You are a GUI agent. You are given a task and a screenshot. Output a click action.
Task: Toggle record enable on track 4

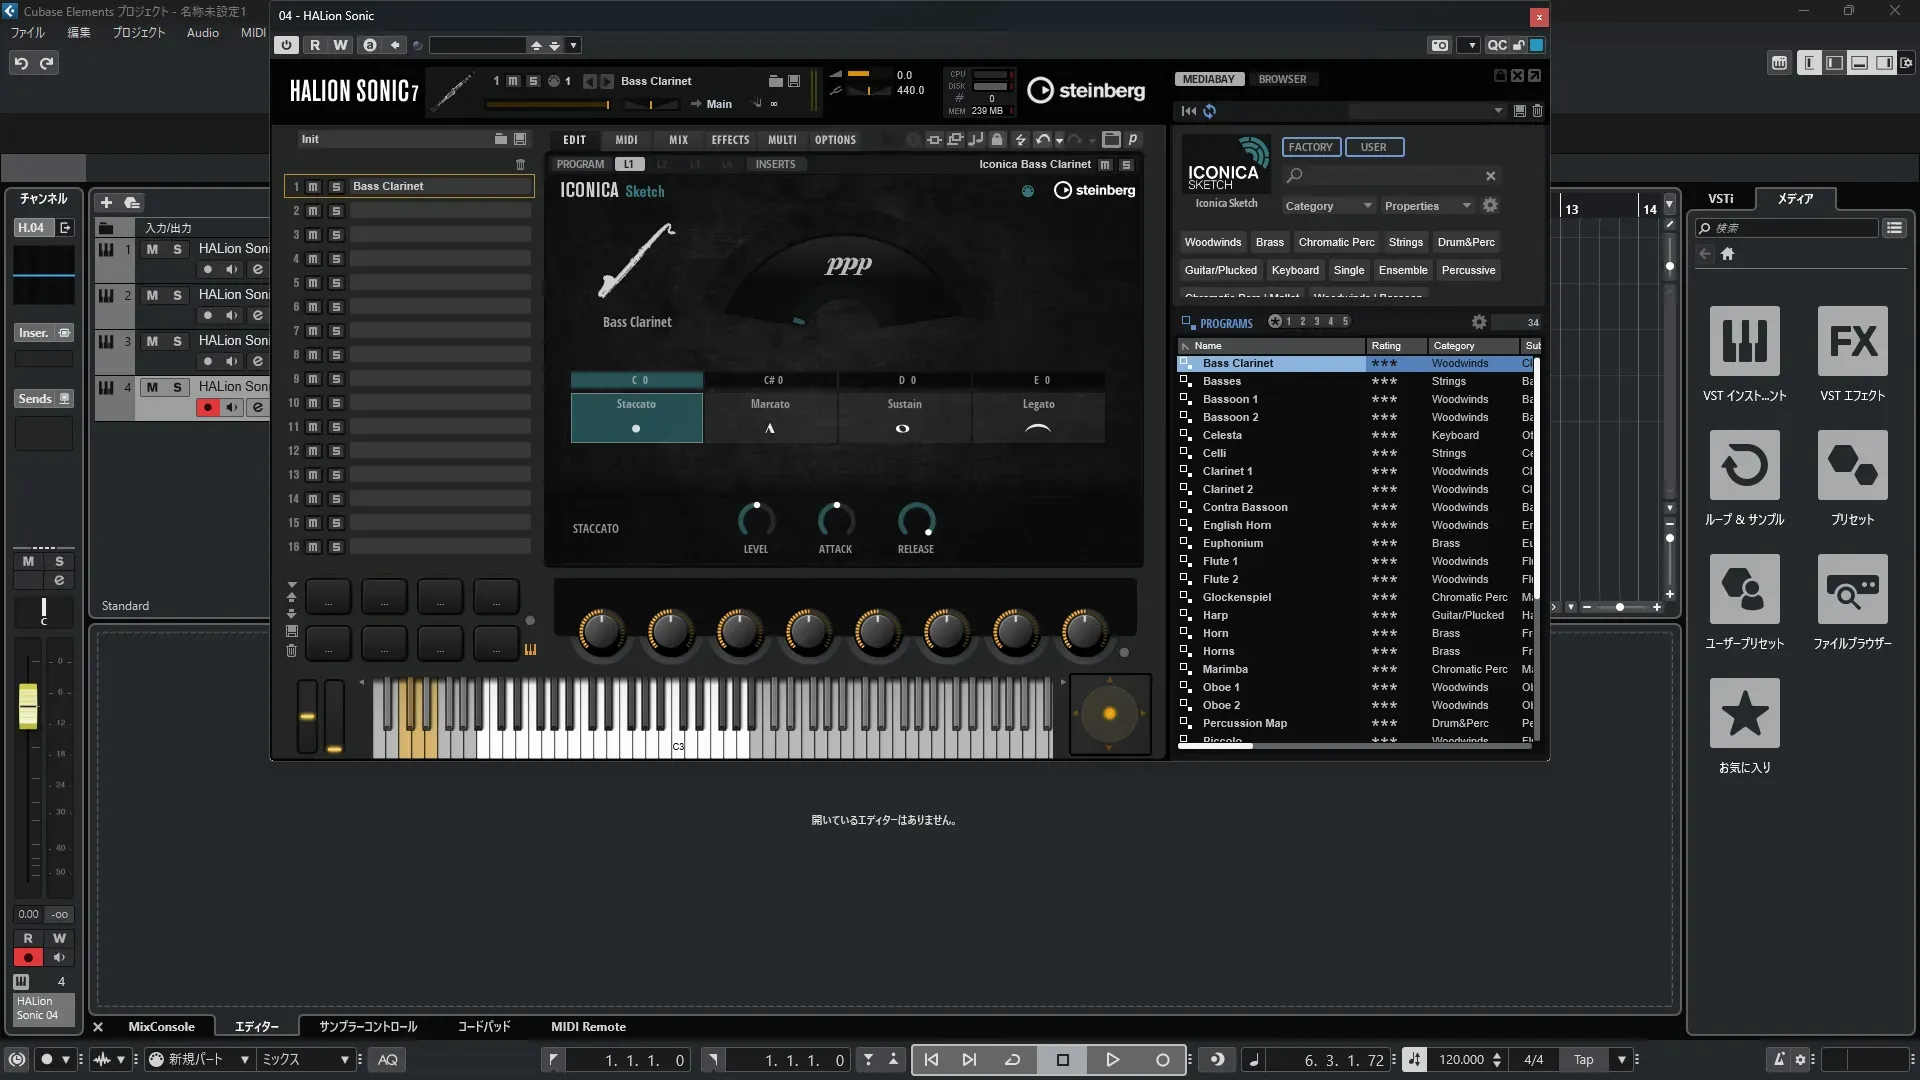[x=207, y=407]
